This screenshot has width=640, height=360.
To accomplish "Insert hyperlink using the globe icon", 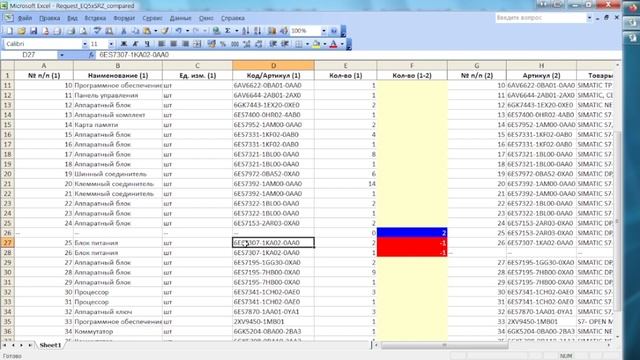I will click(x=216, y=31).
